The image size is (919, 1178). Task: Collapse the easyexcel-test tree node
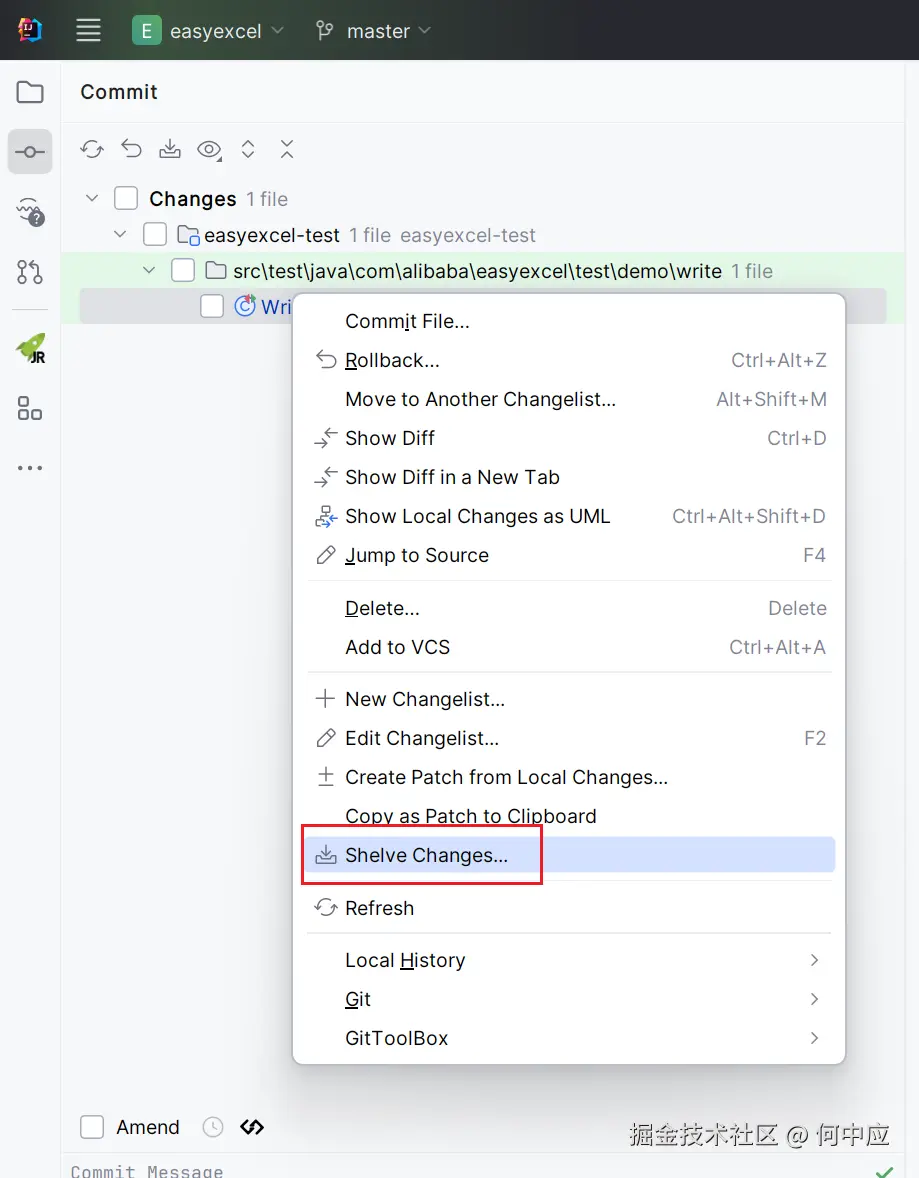click(120, 234)
